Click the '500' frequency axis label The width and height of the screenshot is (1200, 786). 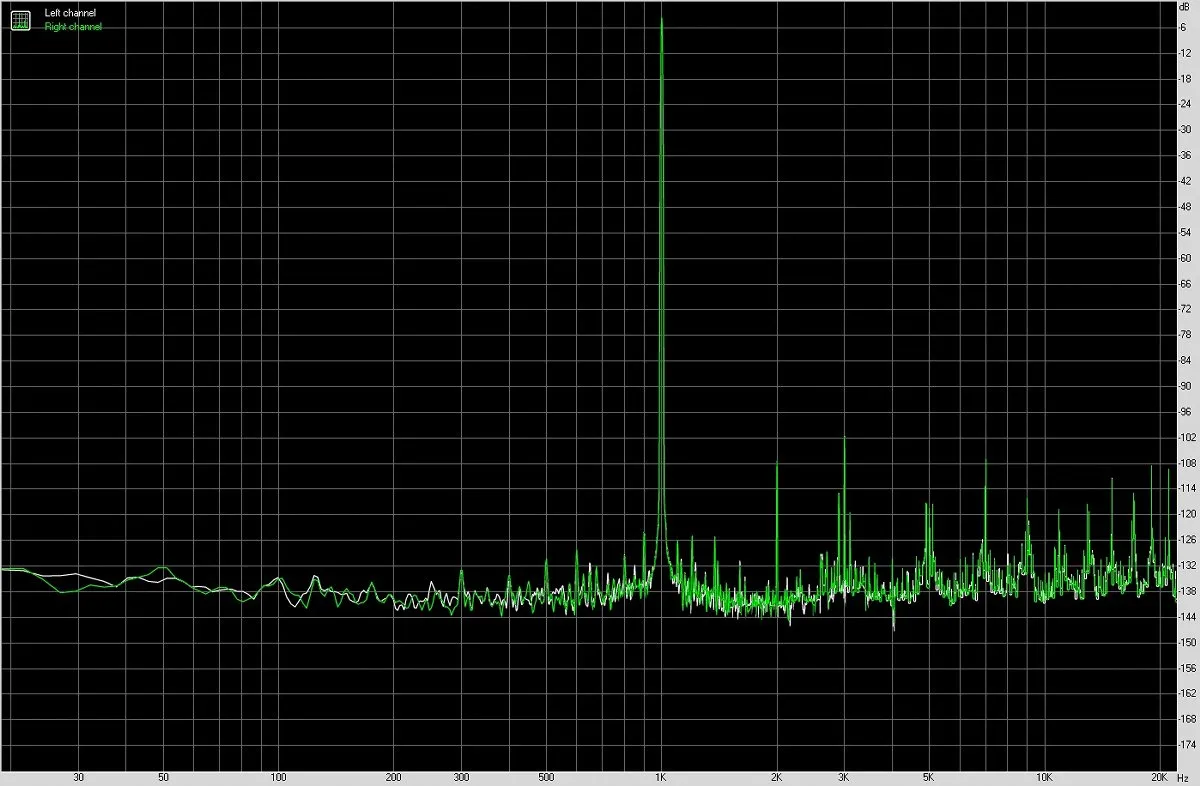click(x=546, y=777)
